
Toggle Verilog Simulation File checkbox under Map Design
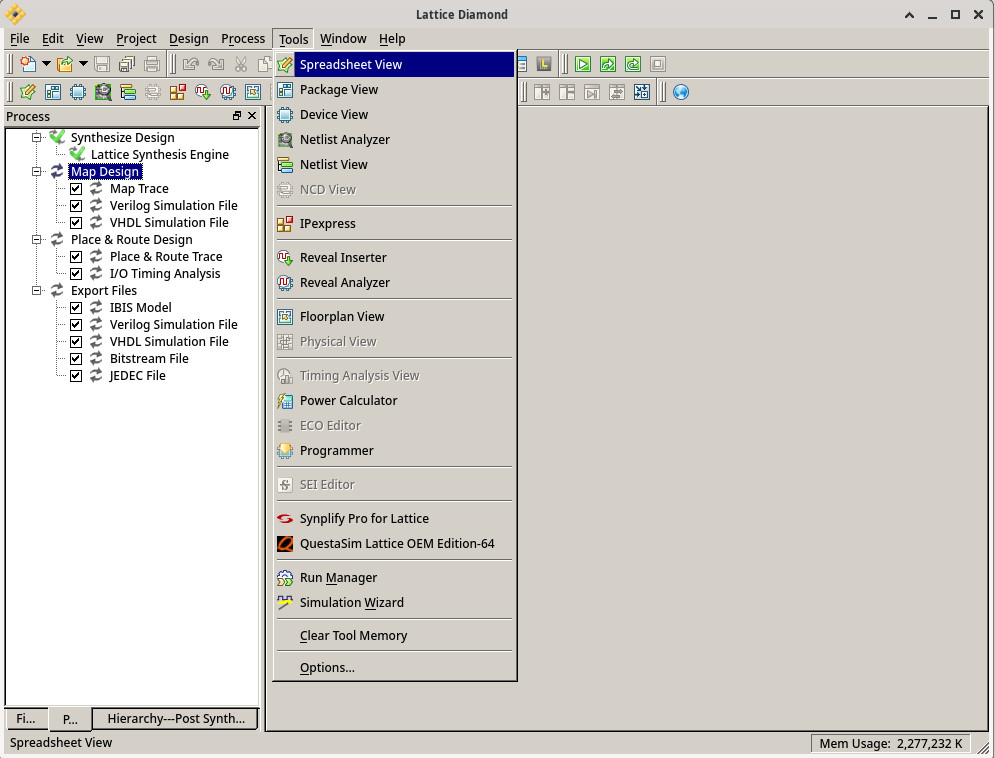pyautogui.click(x=76, y=206)
